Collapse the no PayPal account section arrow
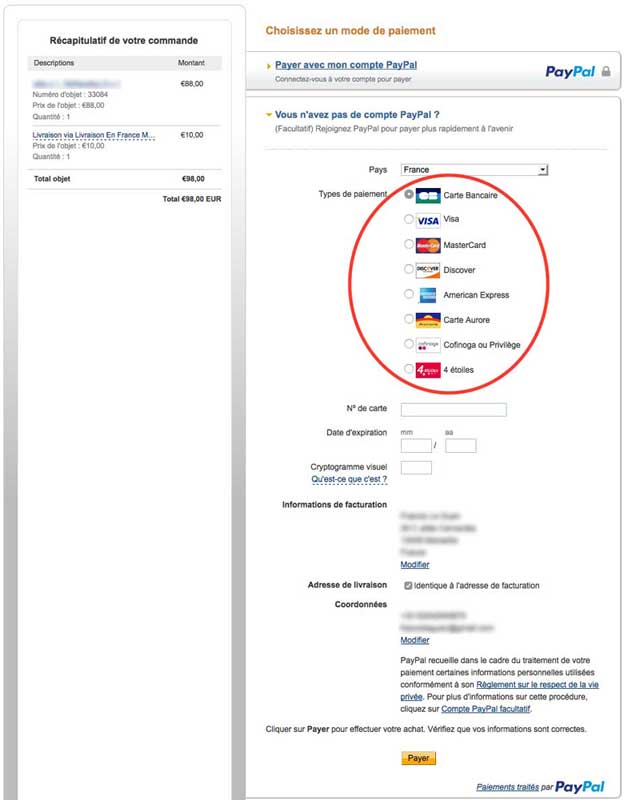Screen dimensions: 624x800 pyautogui.click(x=269, y=115)
